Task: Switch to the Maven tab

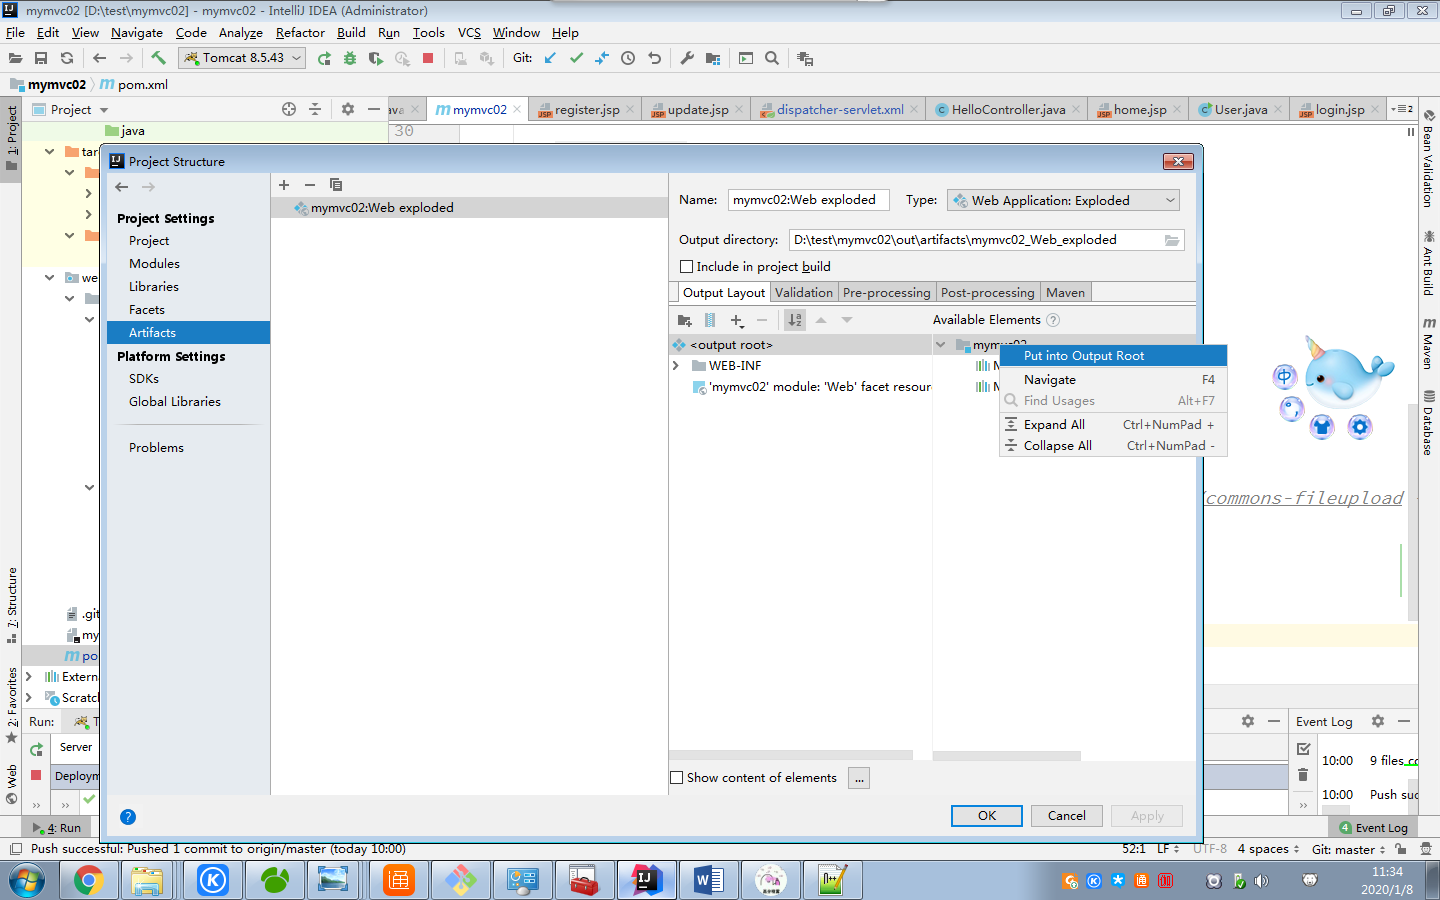Action: click(1065, 293)
